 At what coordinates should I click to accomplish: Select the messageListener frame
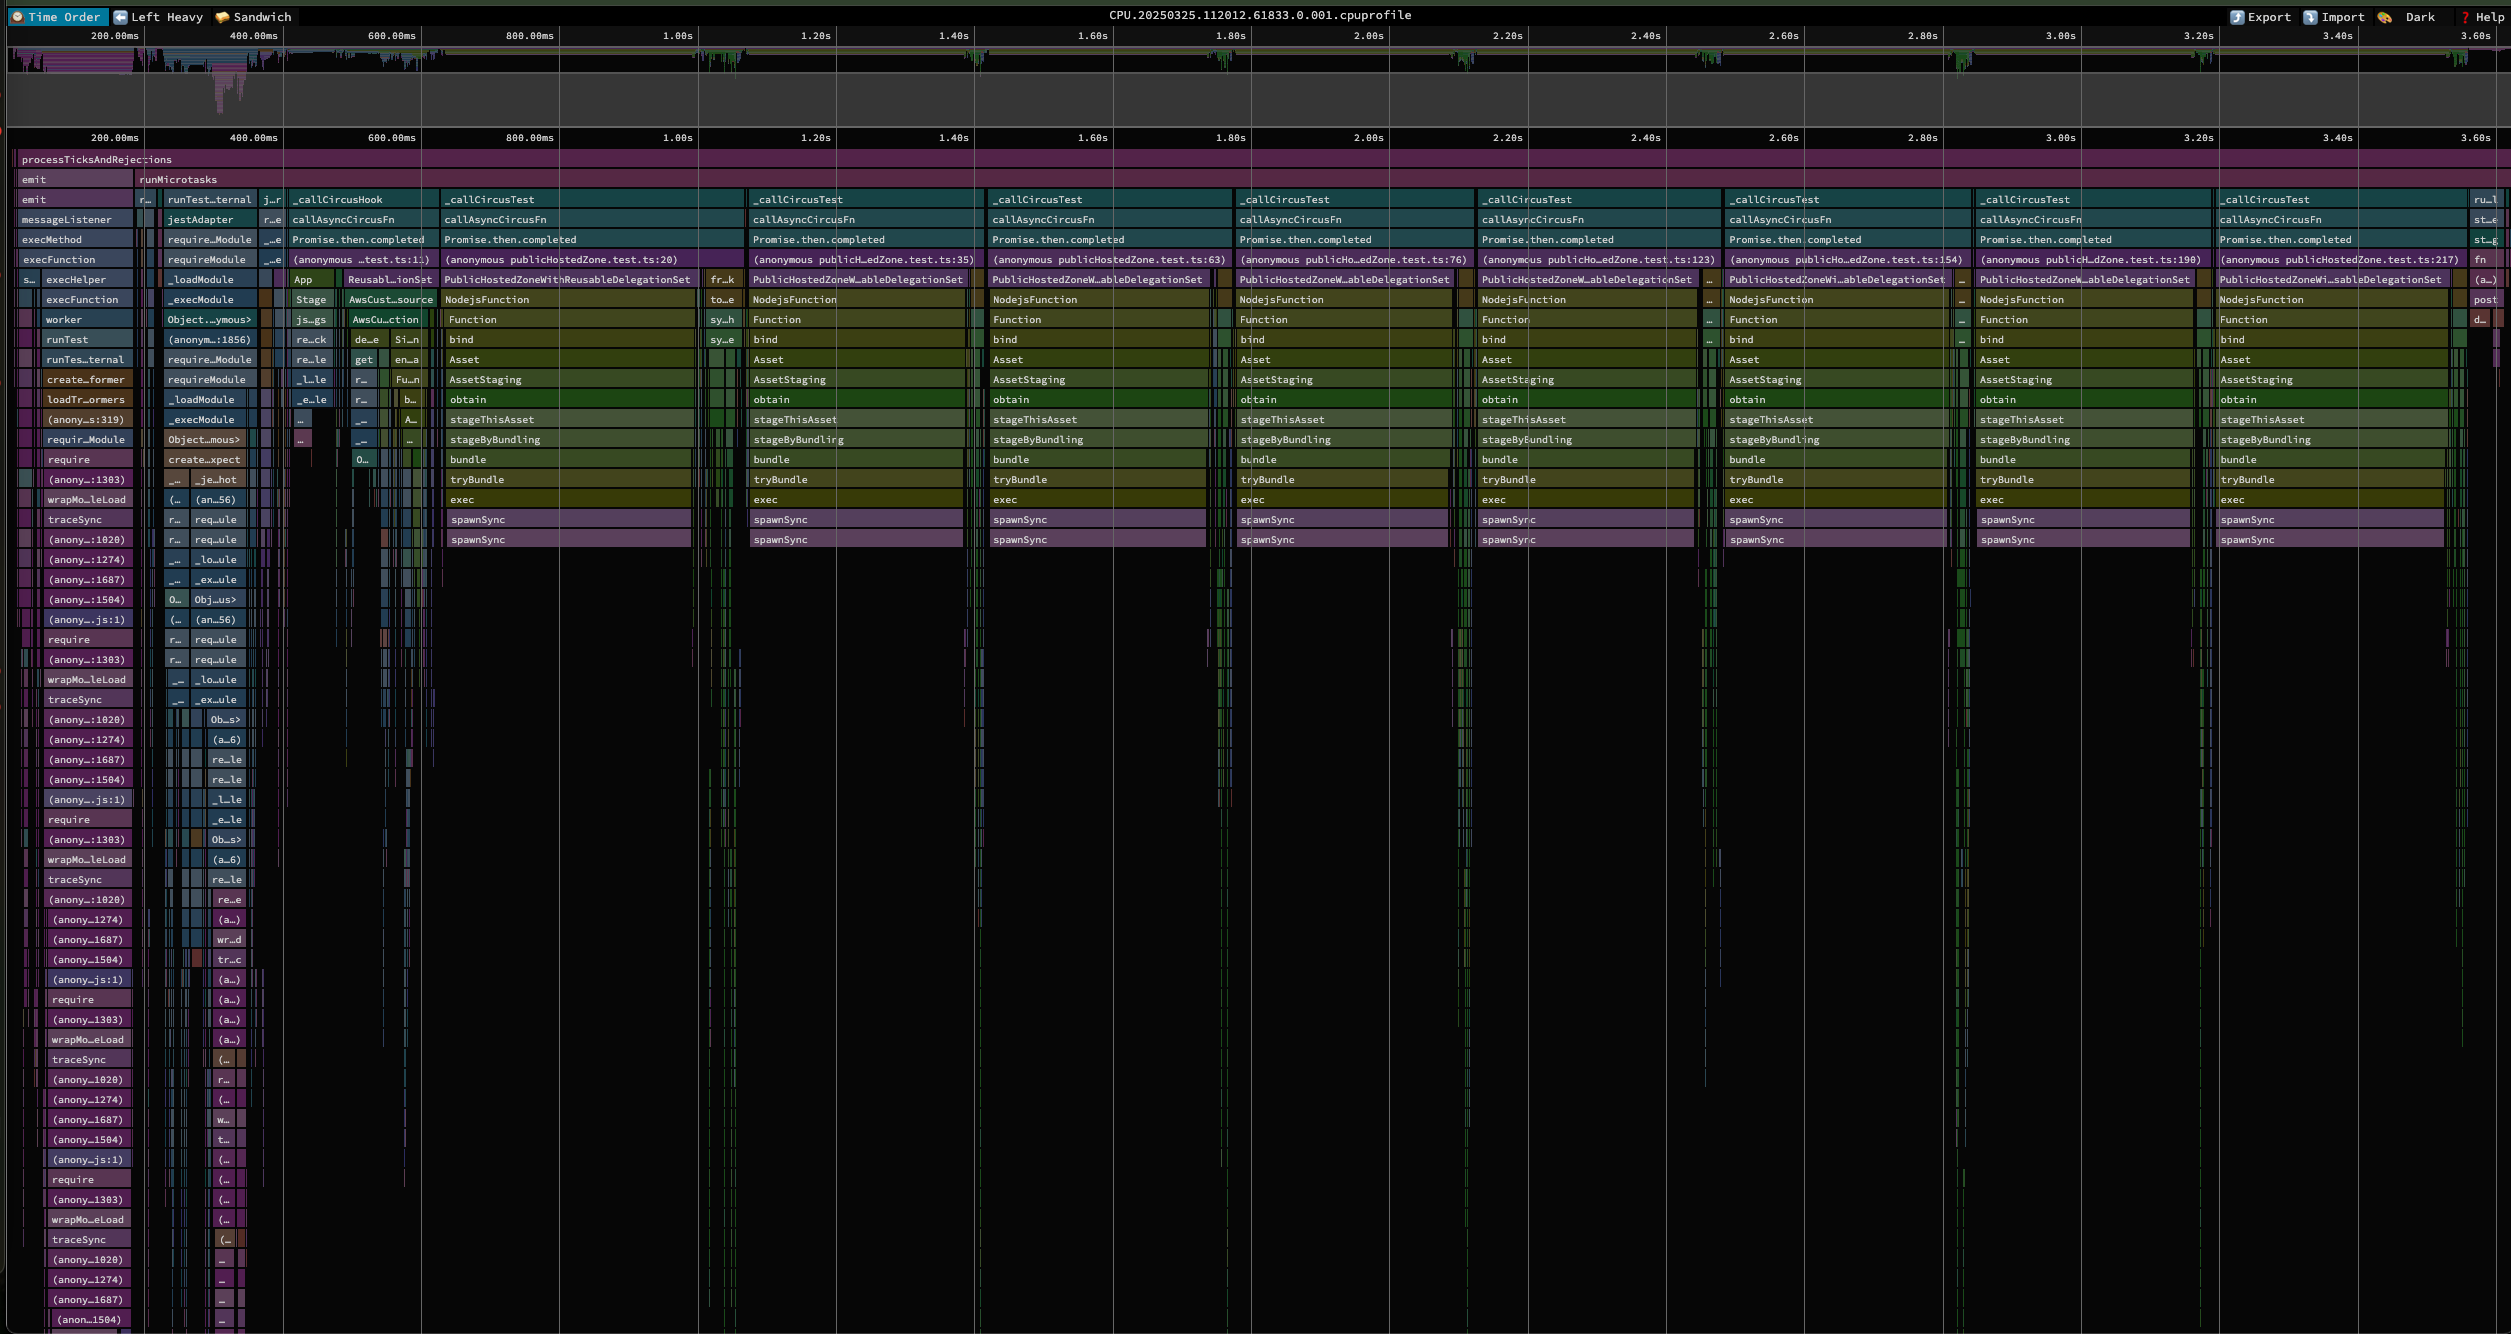67,220
